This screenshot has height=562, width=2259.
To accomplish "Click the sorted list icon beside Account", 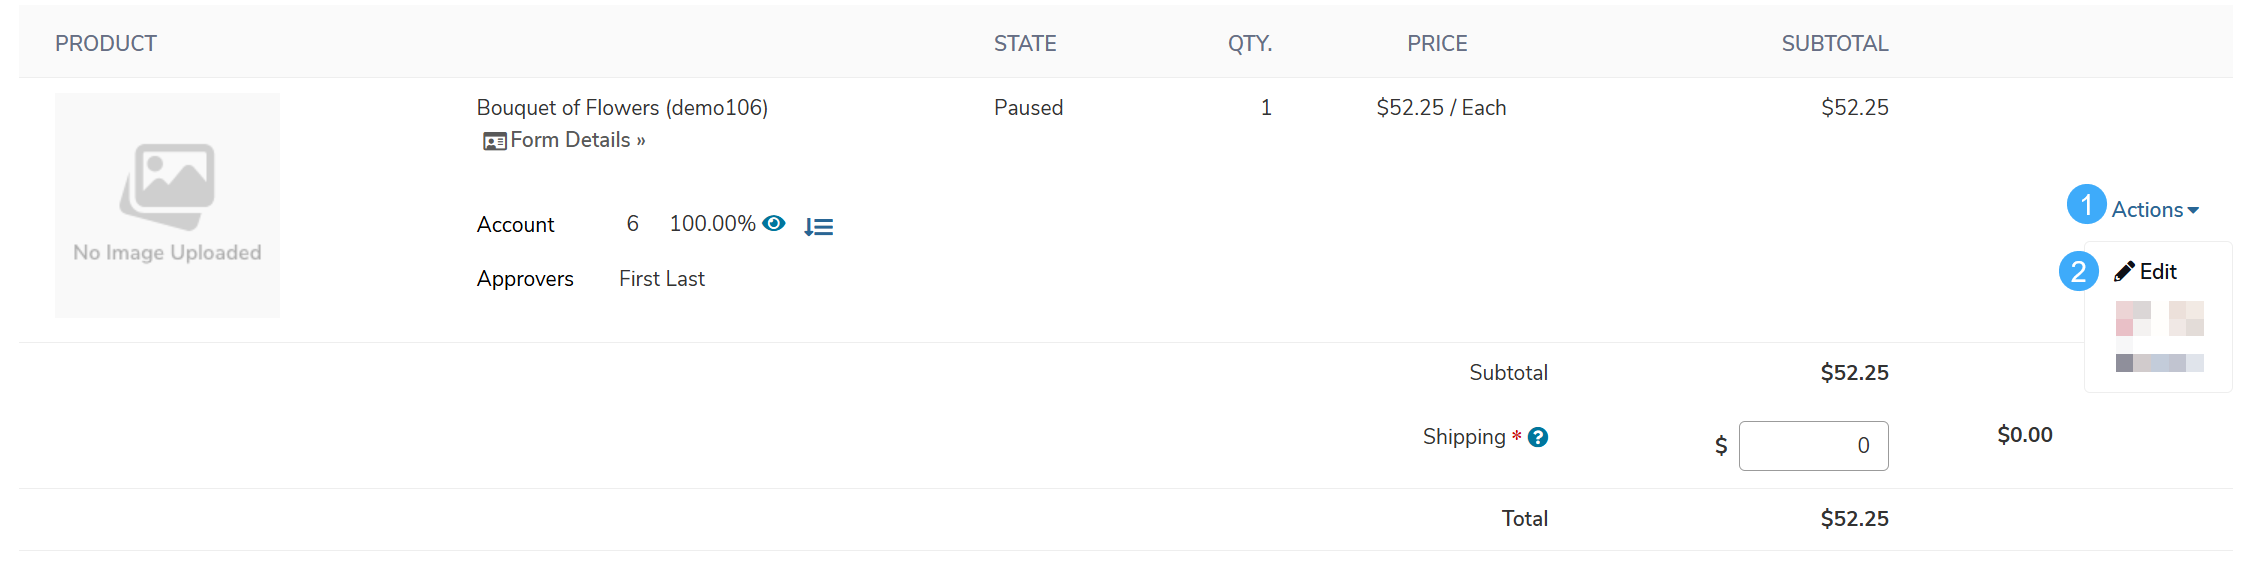I will tap(819, 227).
